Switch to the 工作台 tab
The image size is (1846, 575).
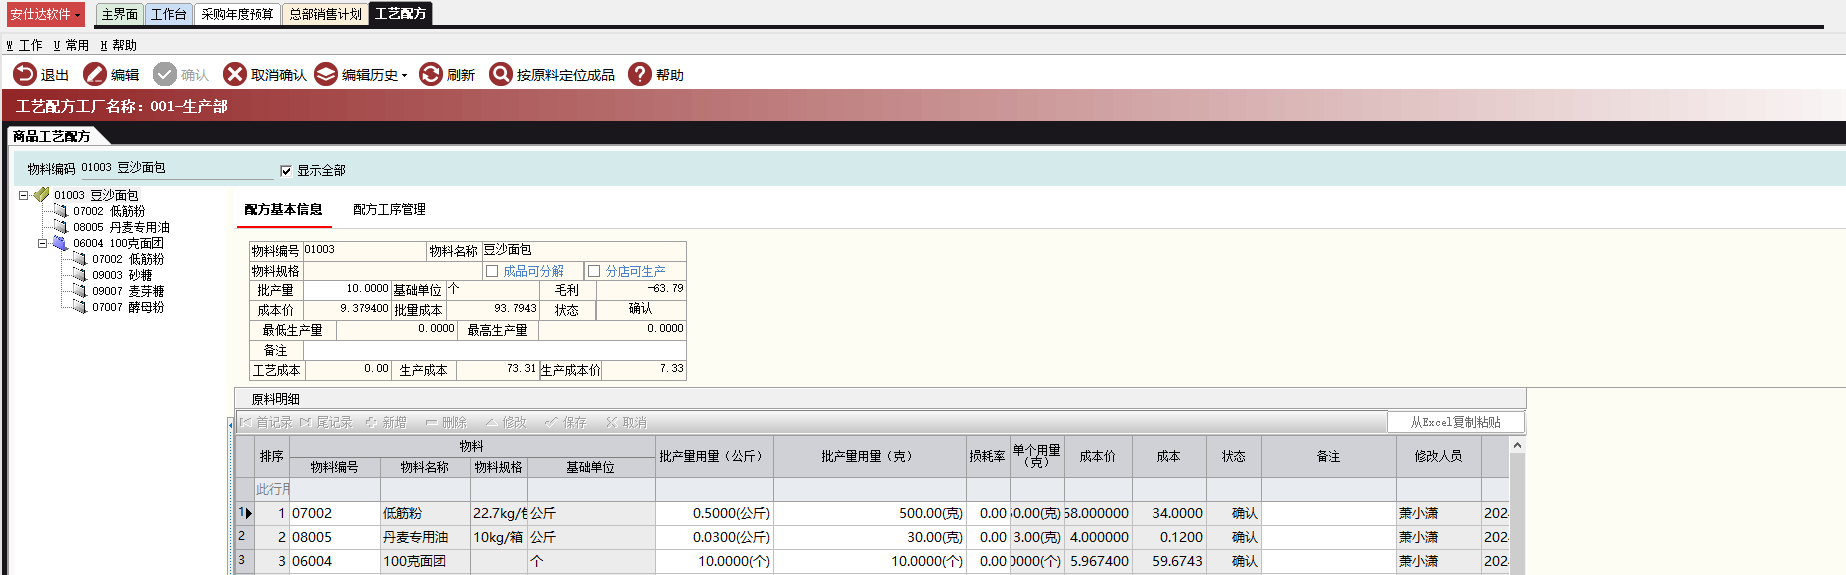[168, 14]
